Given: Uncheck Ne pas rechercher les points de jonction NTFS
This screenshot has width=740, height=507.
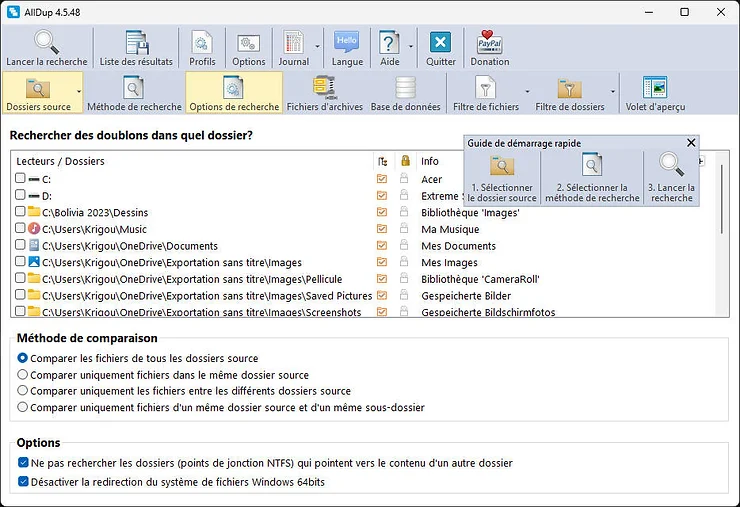Looking at the screenshot, I should (23, 463).
